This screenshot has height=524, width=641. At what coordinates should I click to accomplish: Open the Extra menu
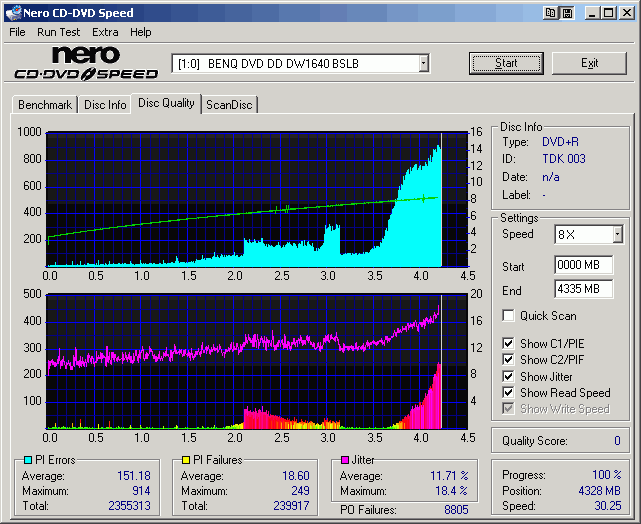(105, 32)
